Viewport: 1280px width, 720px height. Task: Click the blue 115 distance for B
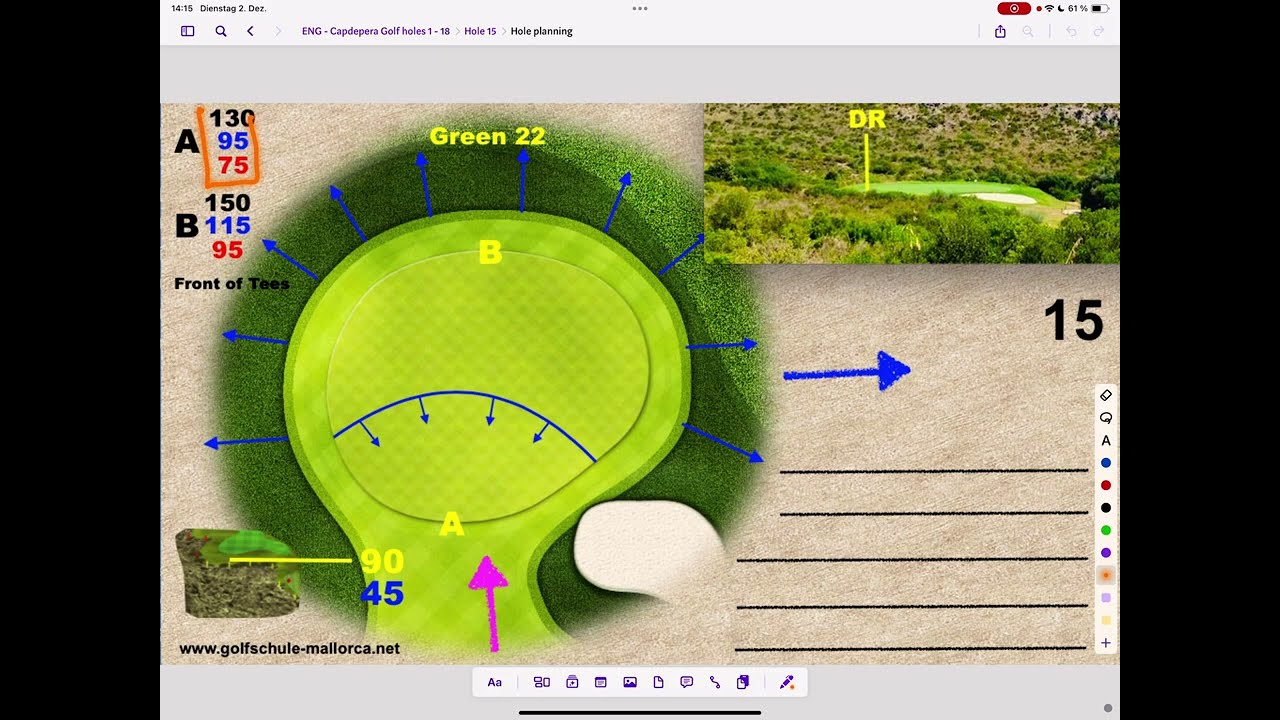(x=227, y=226)
